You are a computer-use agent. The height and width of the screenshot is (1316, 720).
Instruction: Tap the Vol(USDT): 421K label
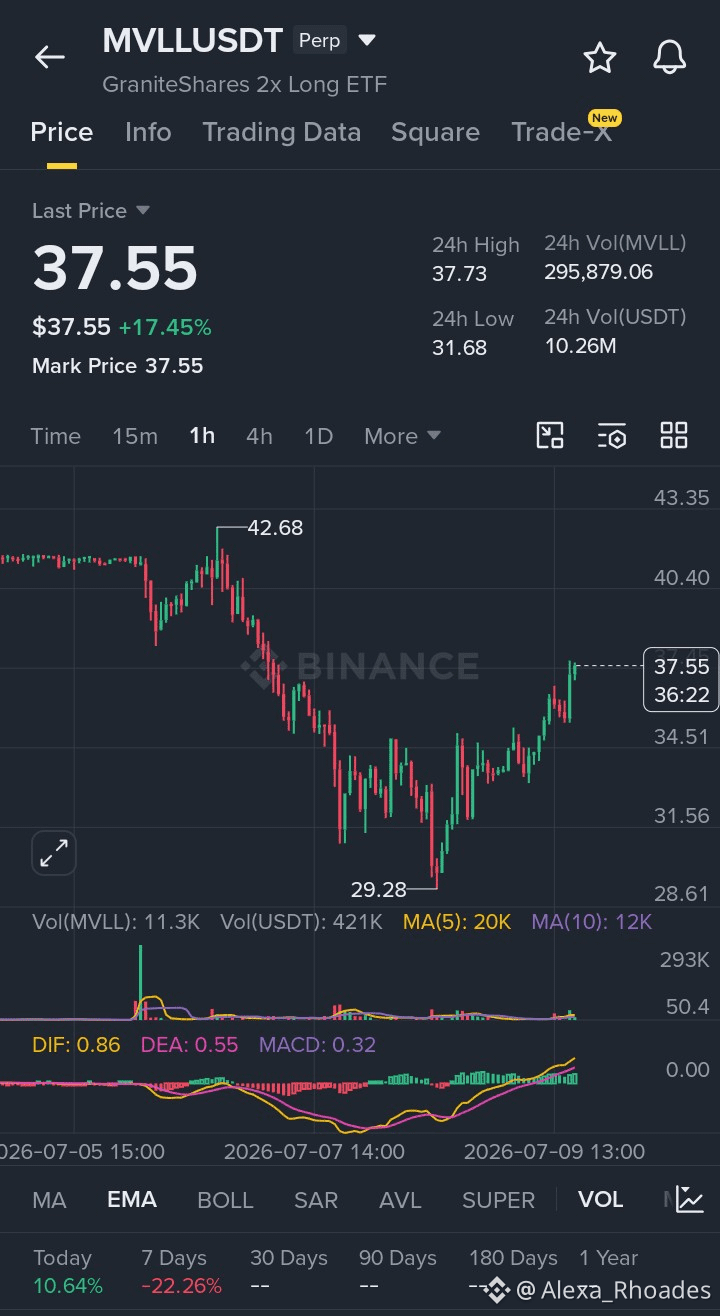tap(302, 922)
